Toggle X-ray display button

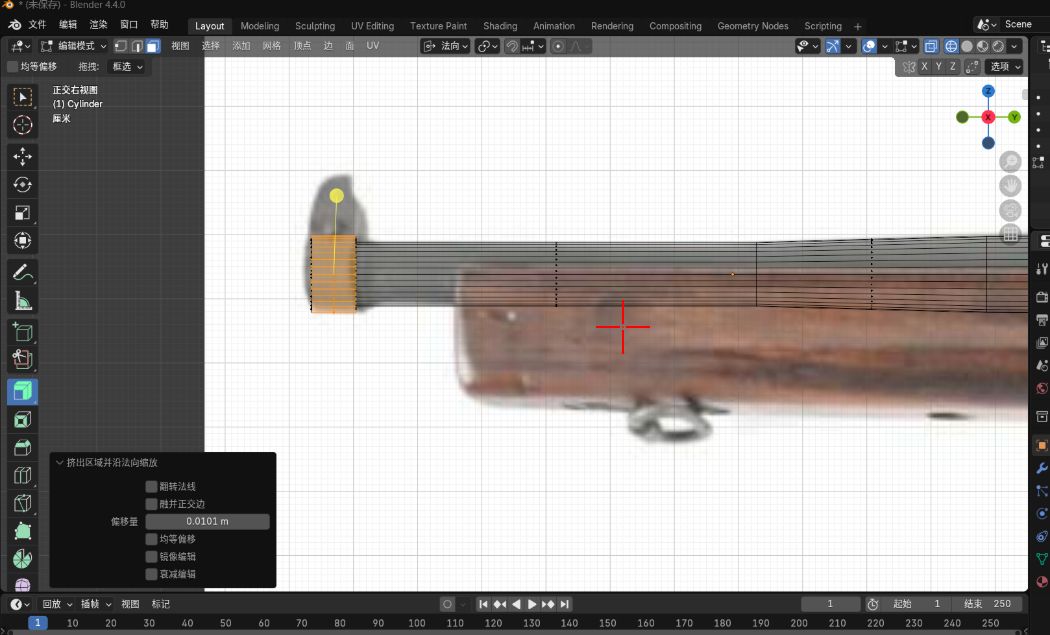tap(931, 46)
